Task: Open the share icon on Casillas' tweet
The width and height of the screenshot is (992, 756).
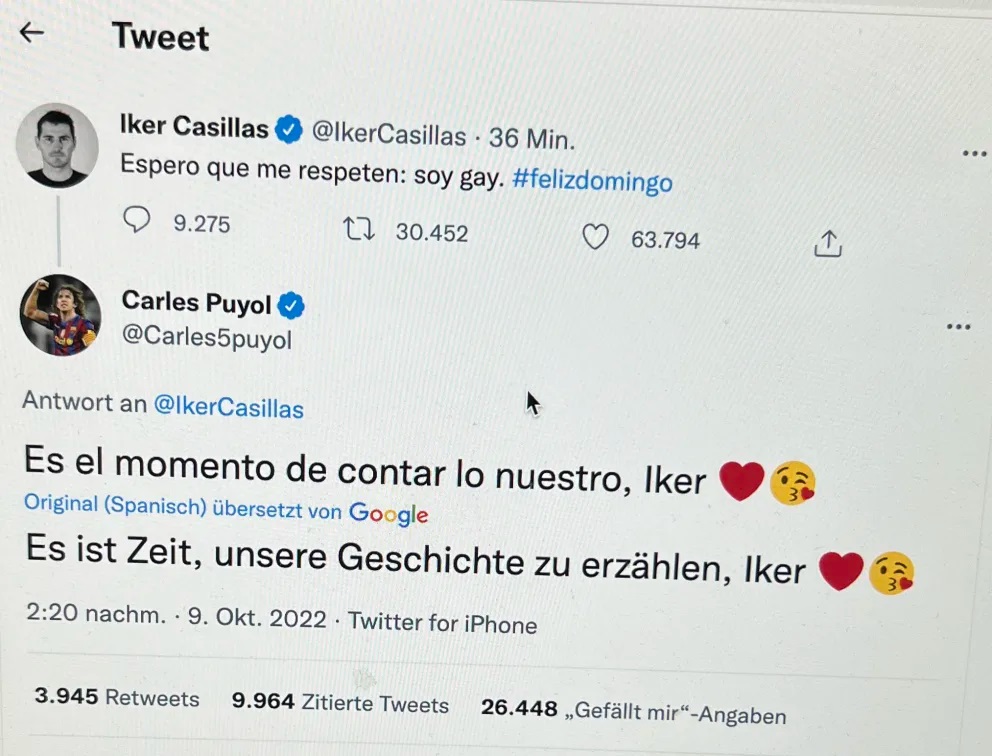Action: [x=827, y=243]
